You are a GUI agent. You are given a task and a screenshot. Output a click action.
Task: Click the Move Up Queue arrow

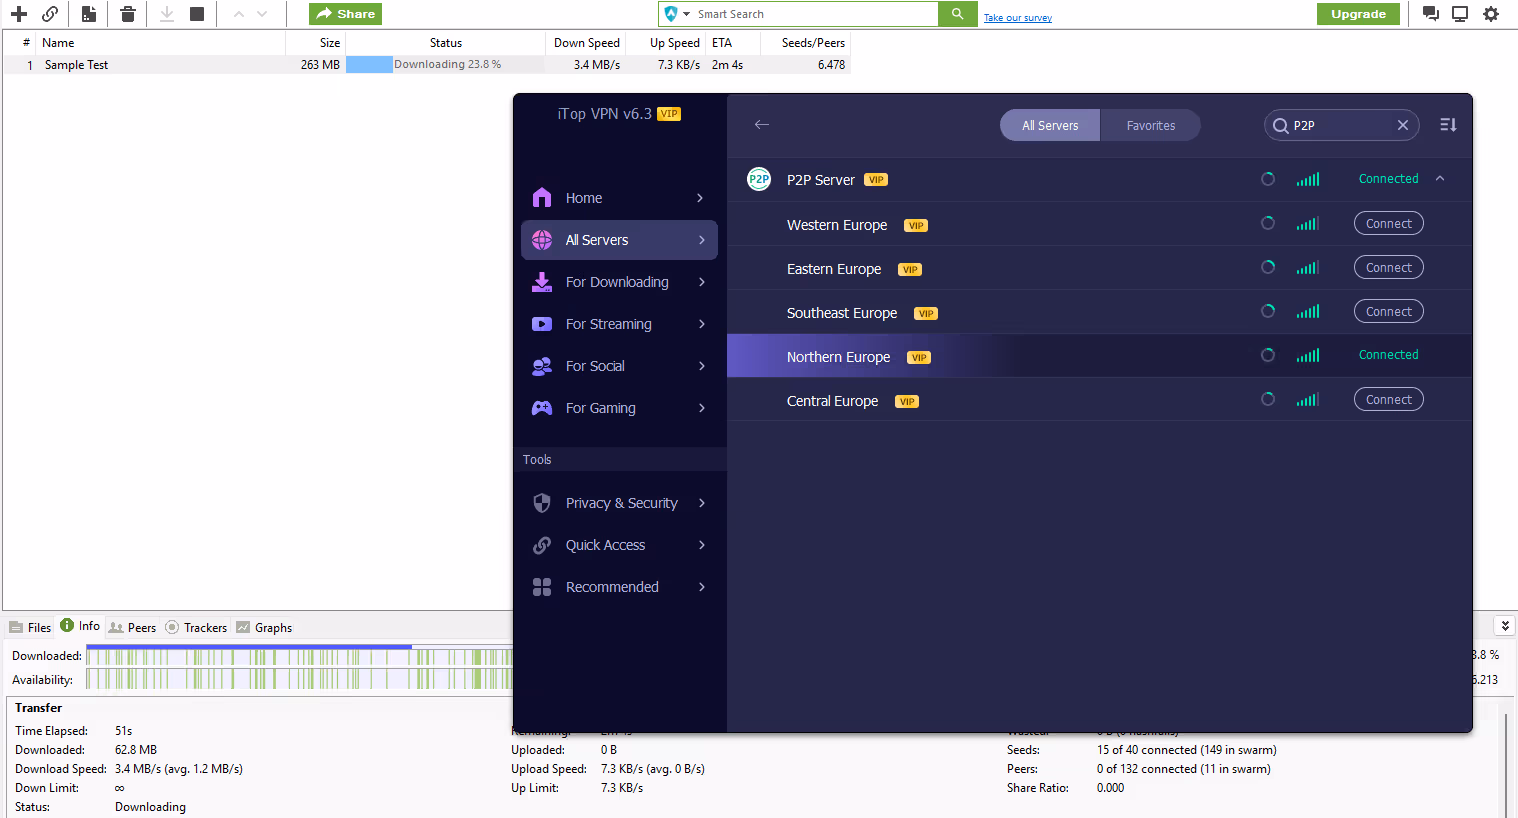pyautogui.click(x=238, y=14)
